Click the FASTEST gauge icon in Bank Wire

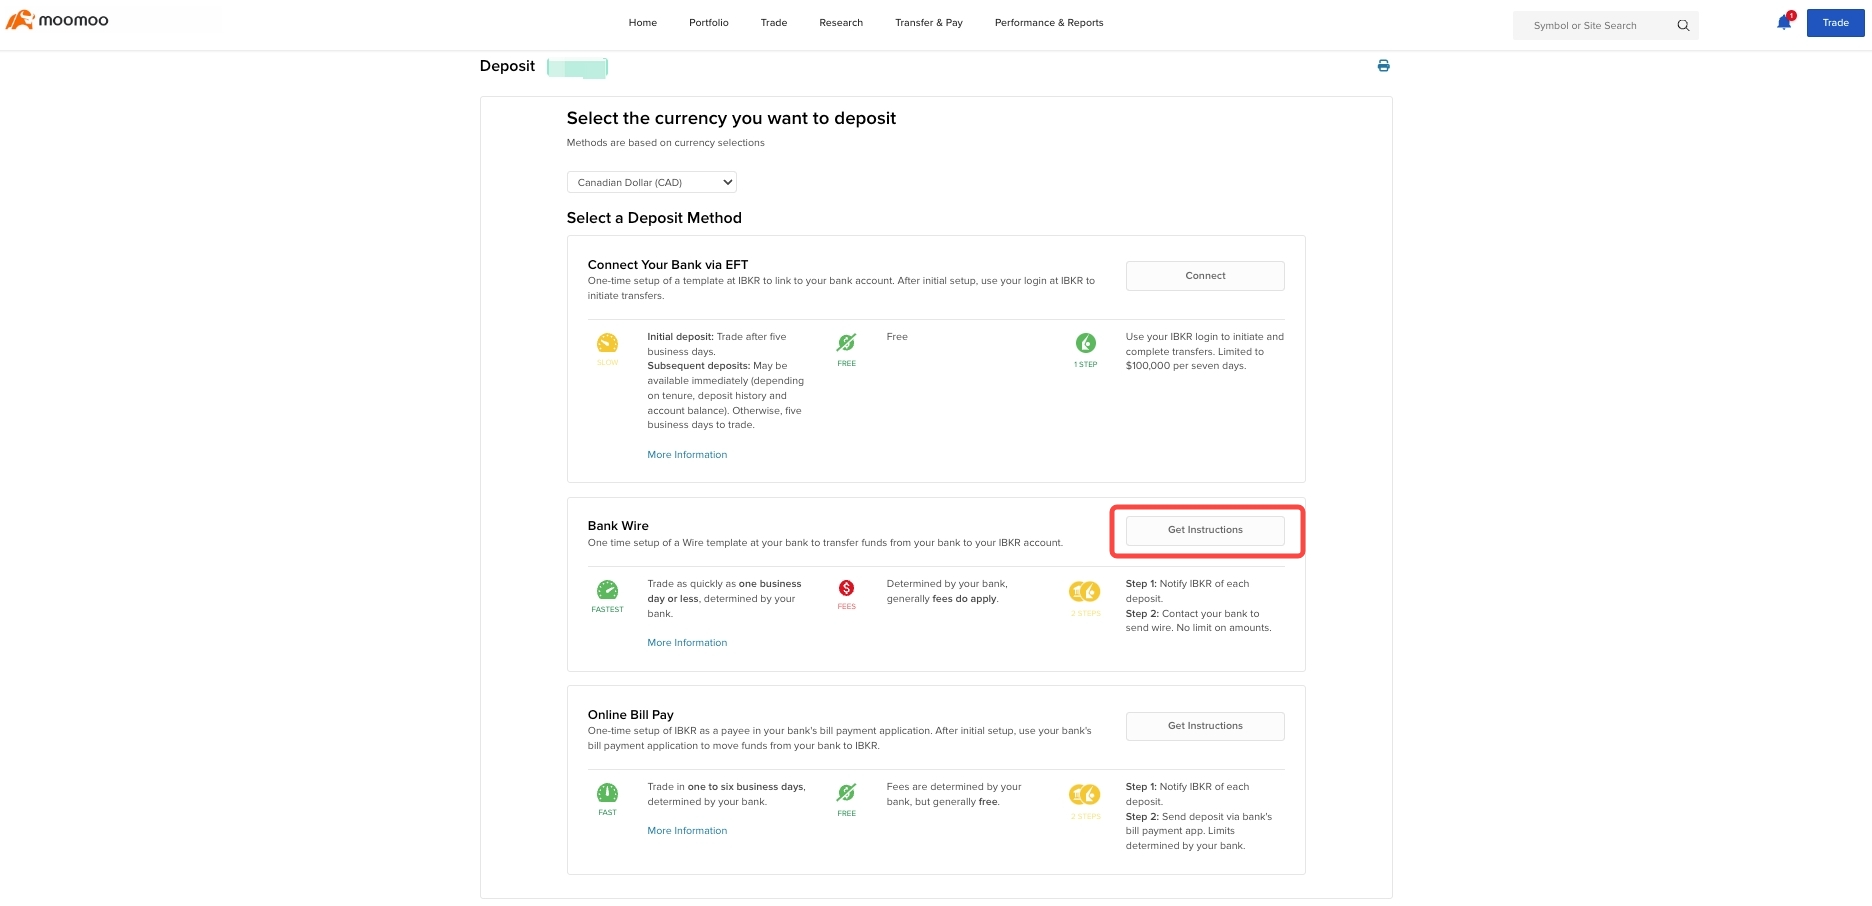point(607,590)
